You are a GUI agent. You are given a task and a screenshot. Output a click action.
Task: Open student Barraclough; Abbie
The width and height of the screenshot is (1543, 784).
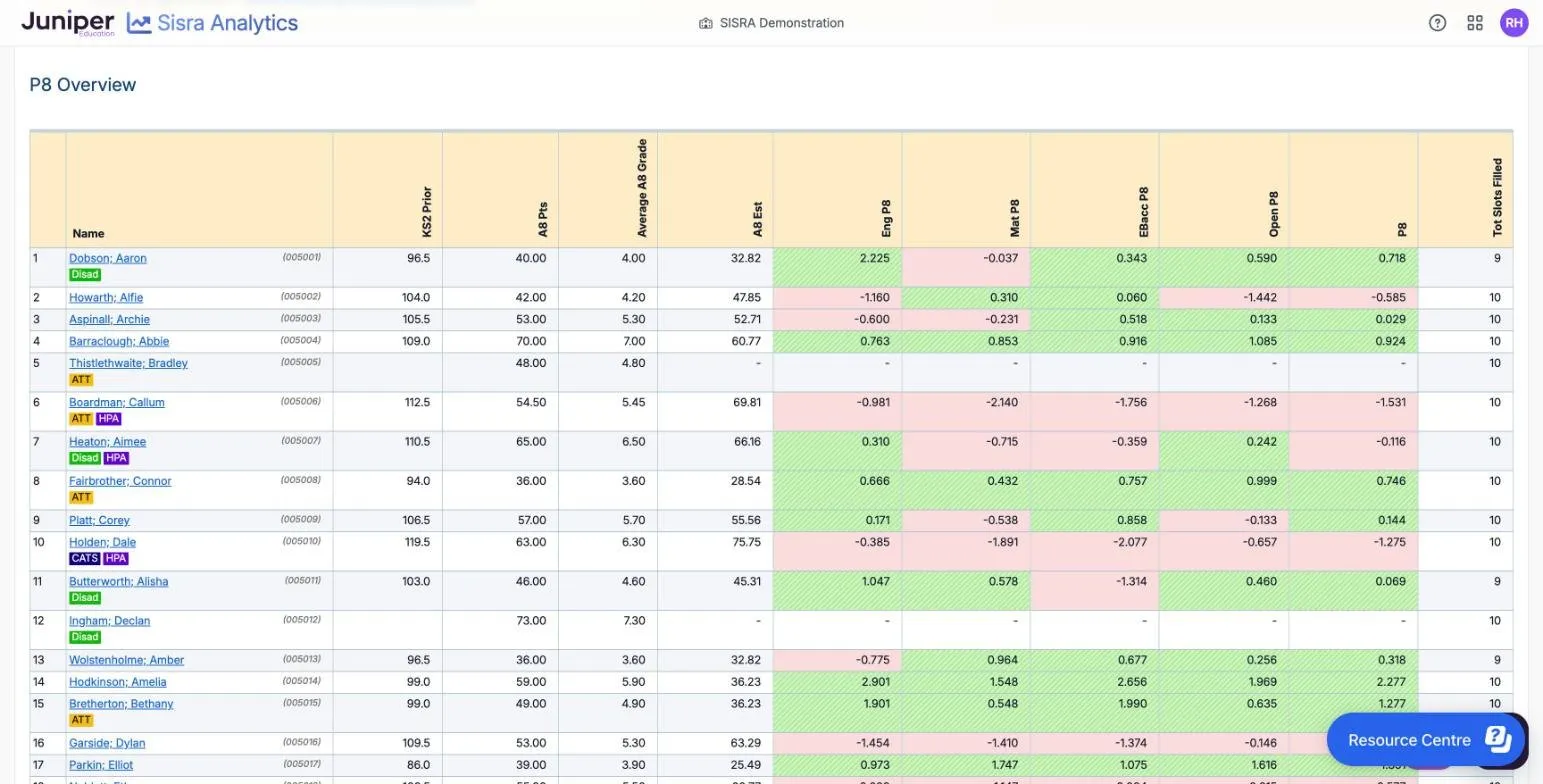click(x=119, y=342)
